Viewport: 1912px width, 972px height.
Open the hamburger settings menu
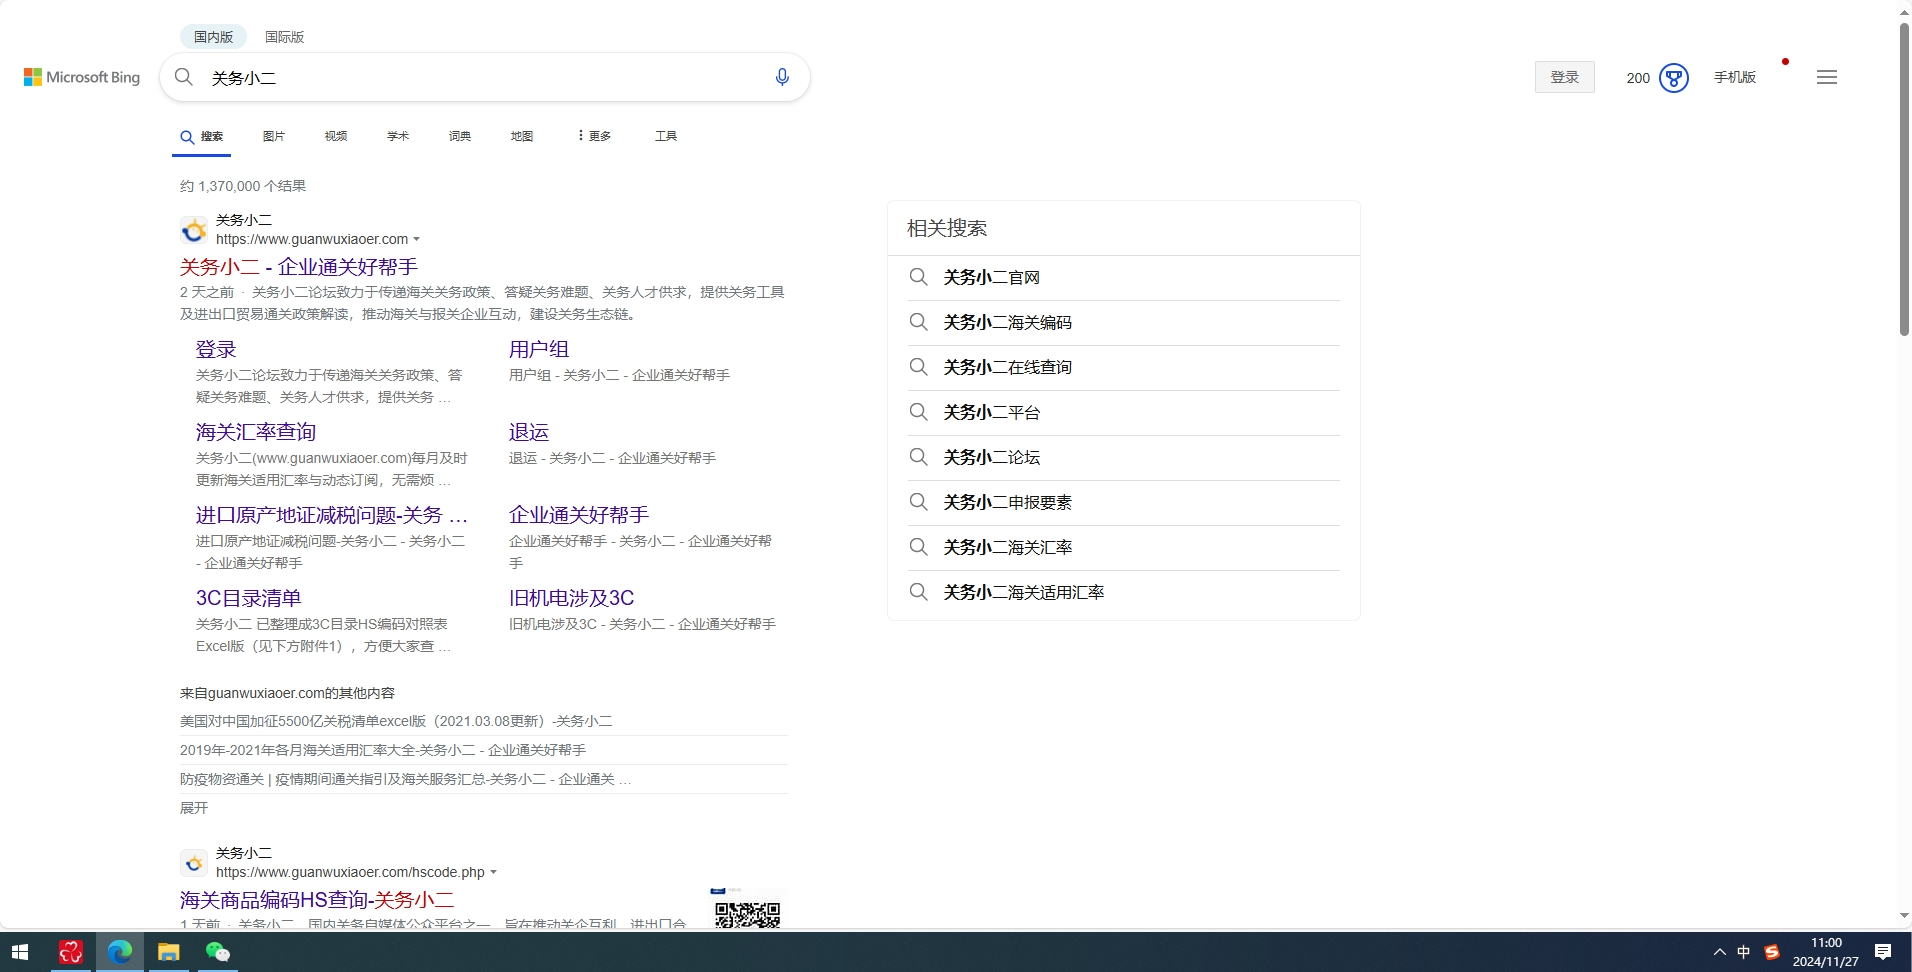tap(1827, 77)
